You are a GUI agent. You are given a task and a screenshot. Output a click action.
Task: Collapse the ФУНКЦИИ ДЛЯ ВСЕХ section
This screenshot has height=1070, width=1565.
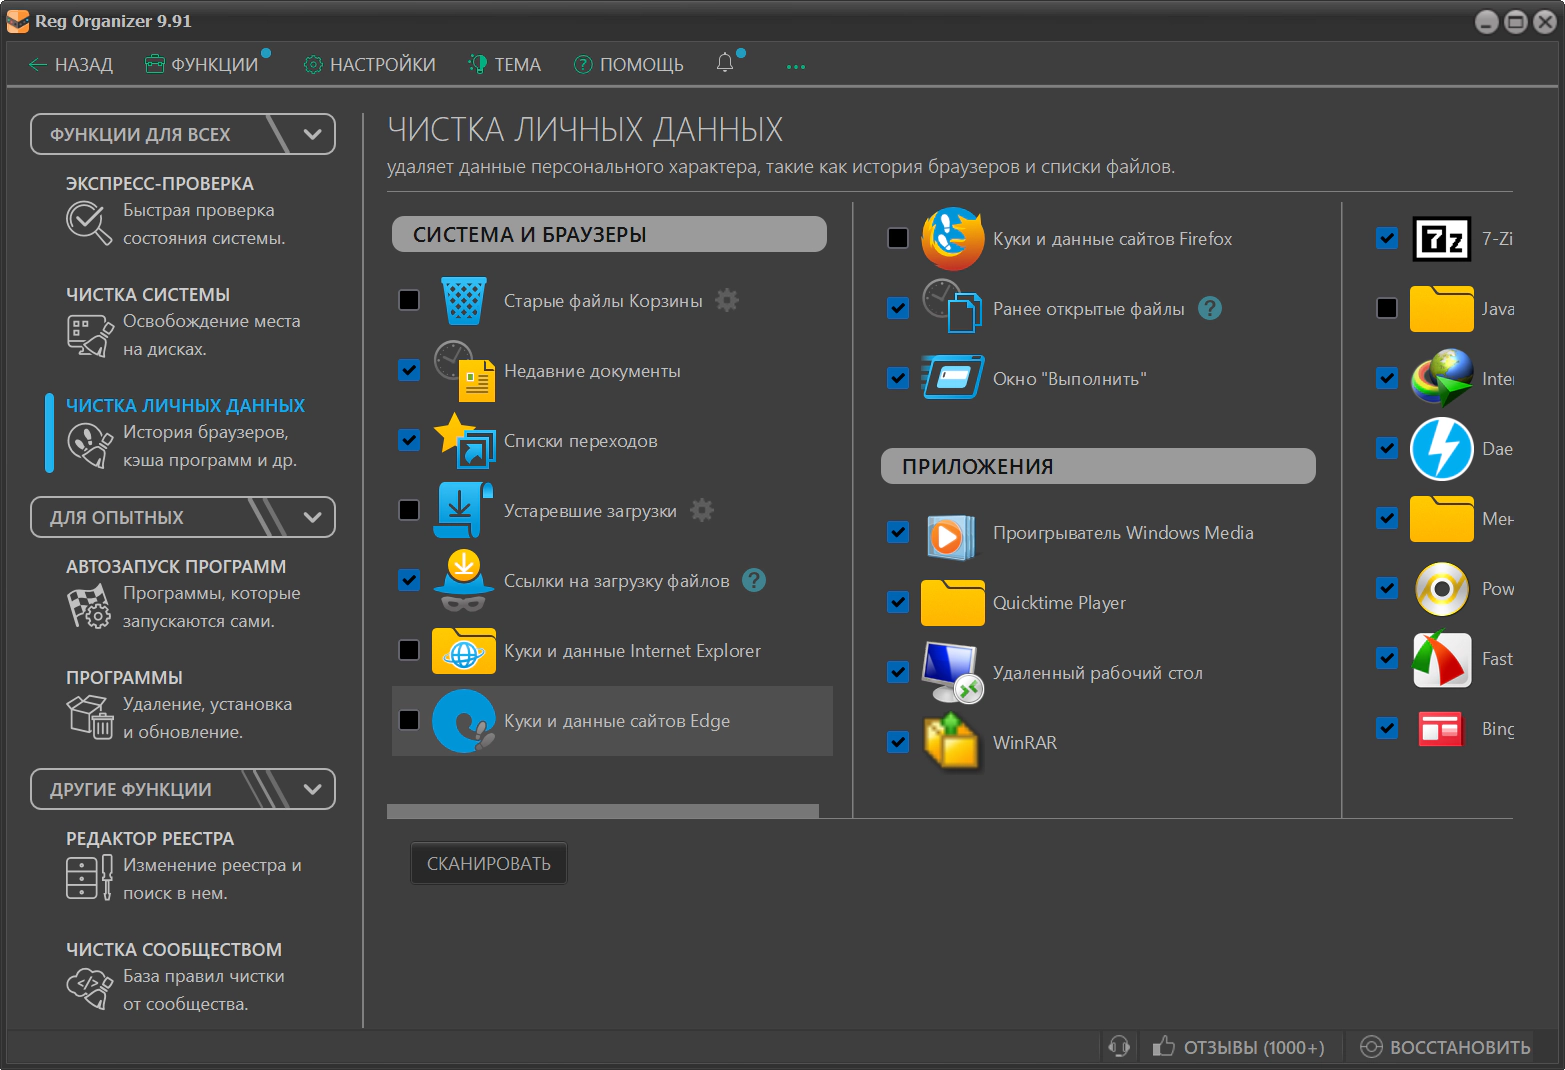[x=312, y=134]
